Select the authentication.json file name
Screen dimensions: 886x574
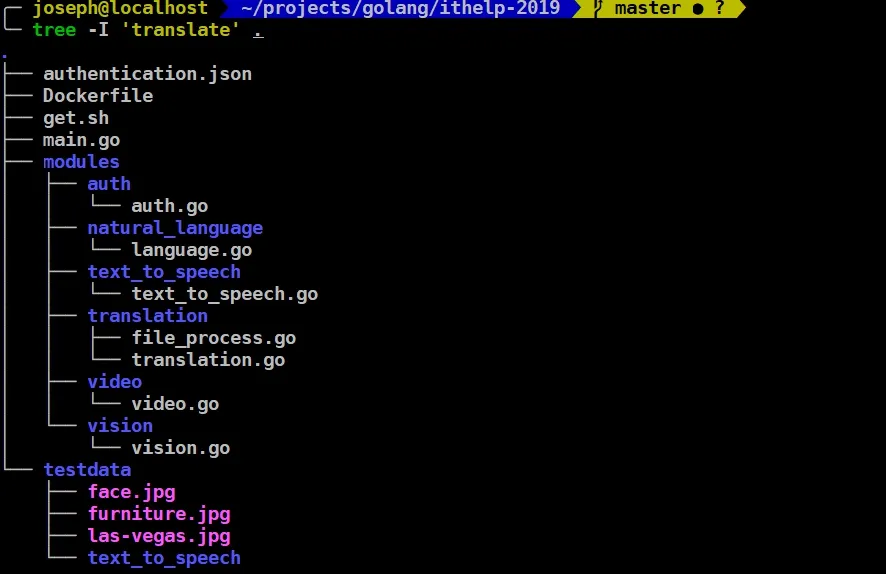[x=147, y=74]
